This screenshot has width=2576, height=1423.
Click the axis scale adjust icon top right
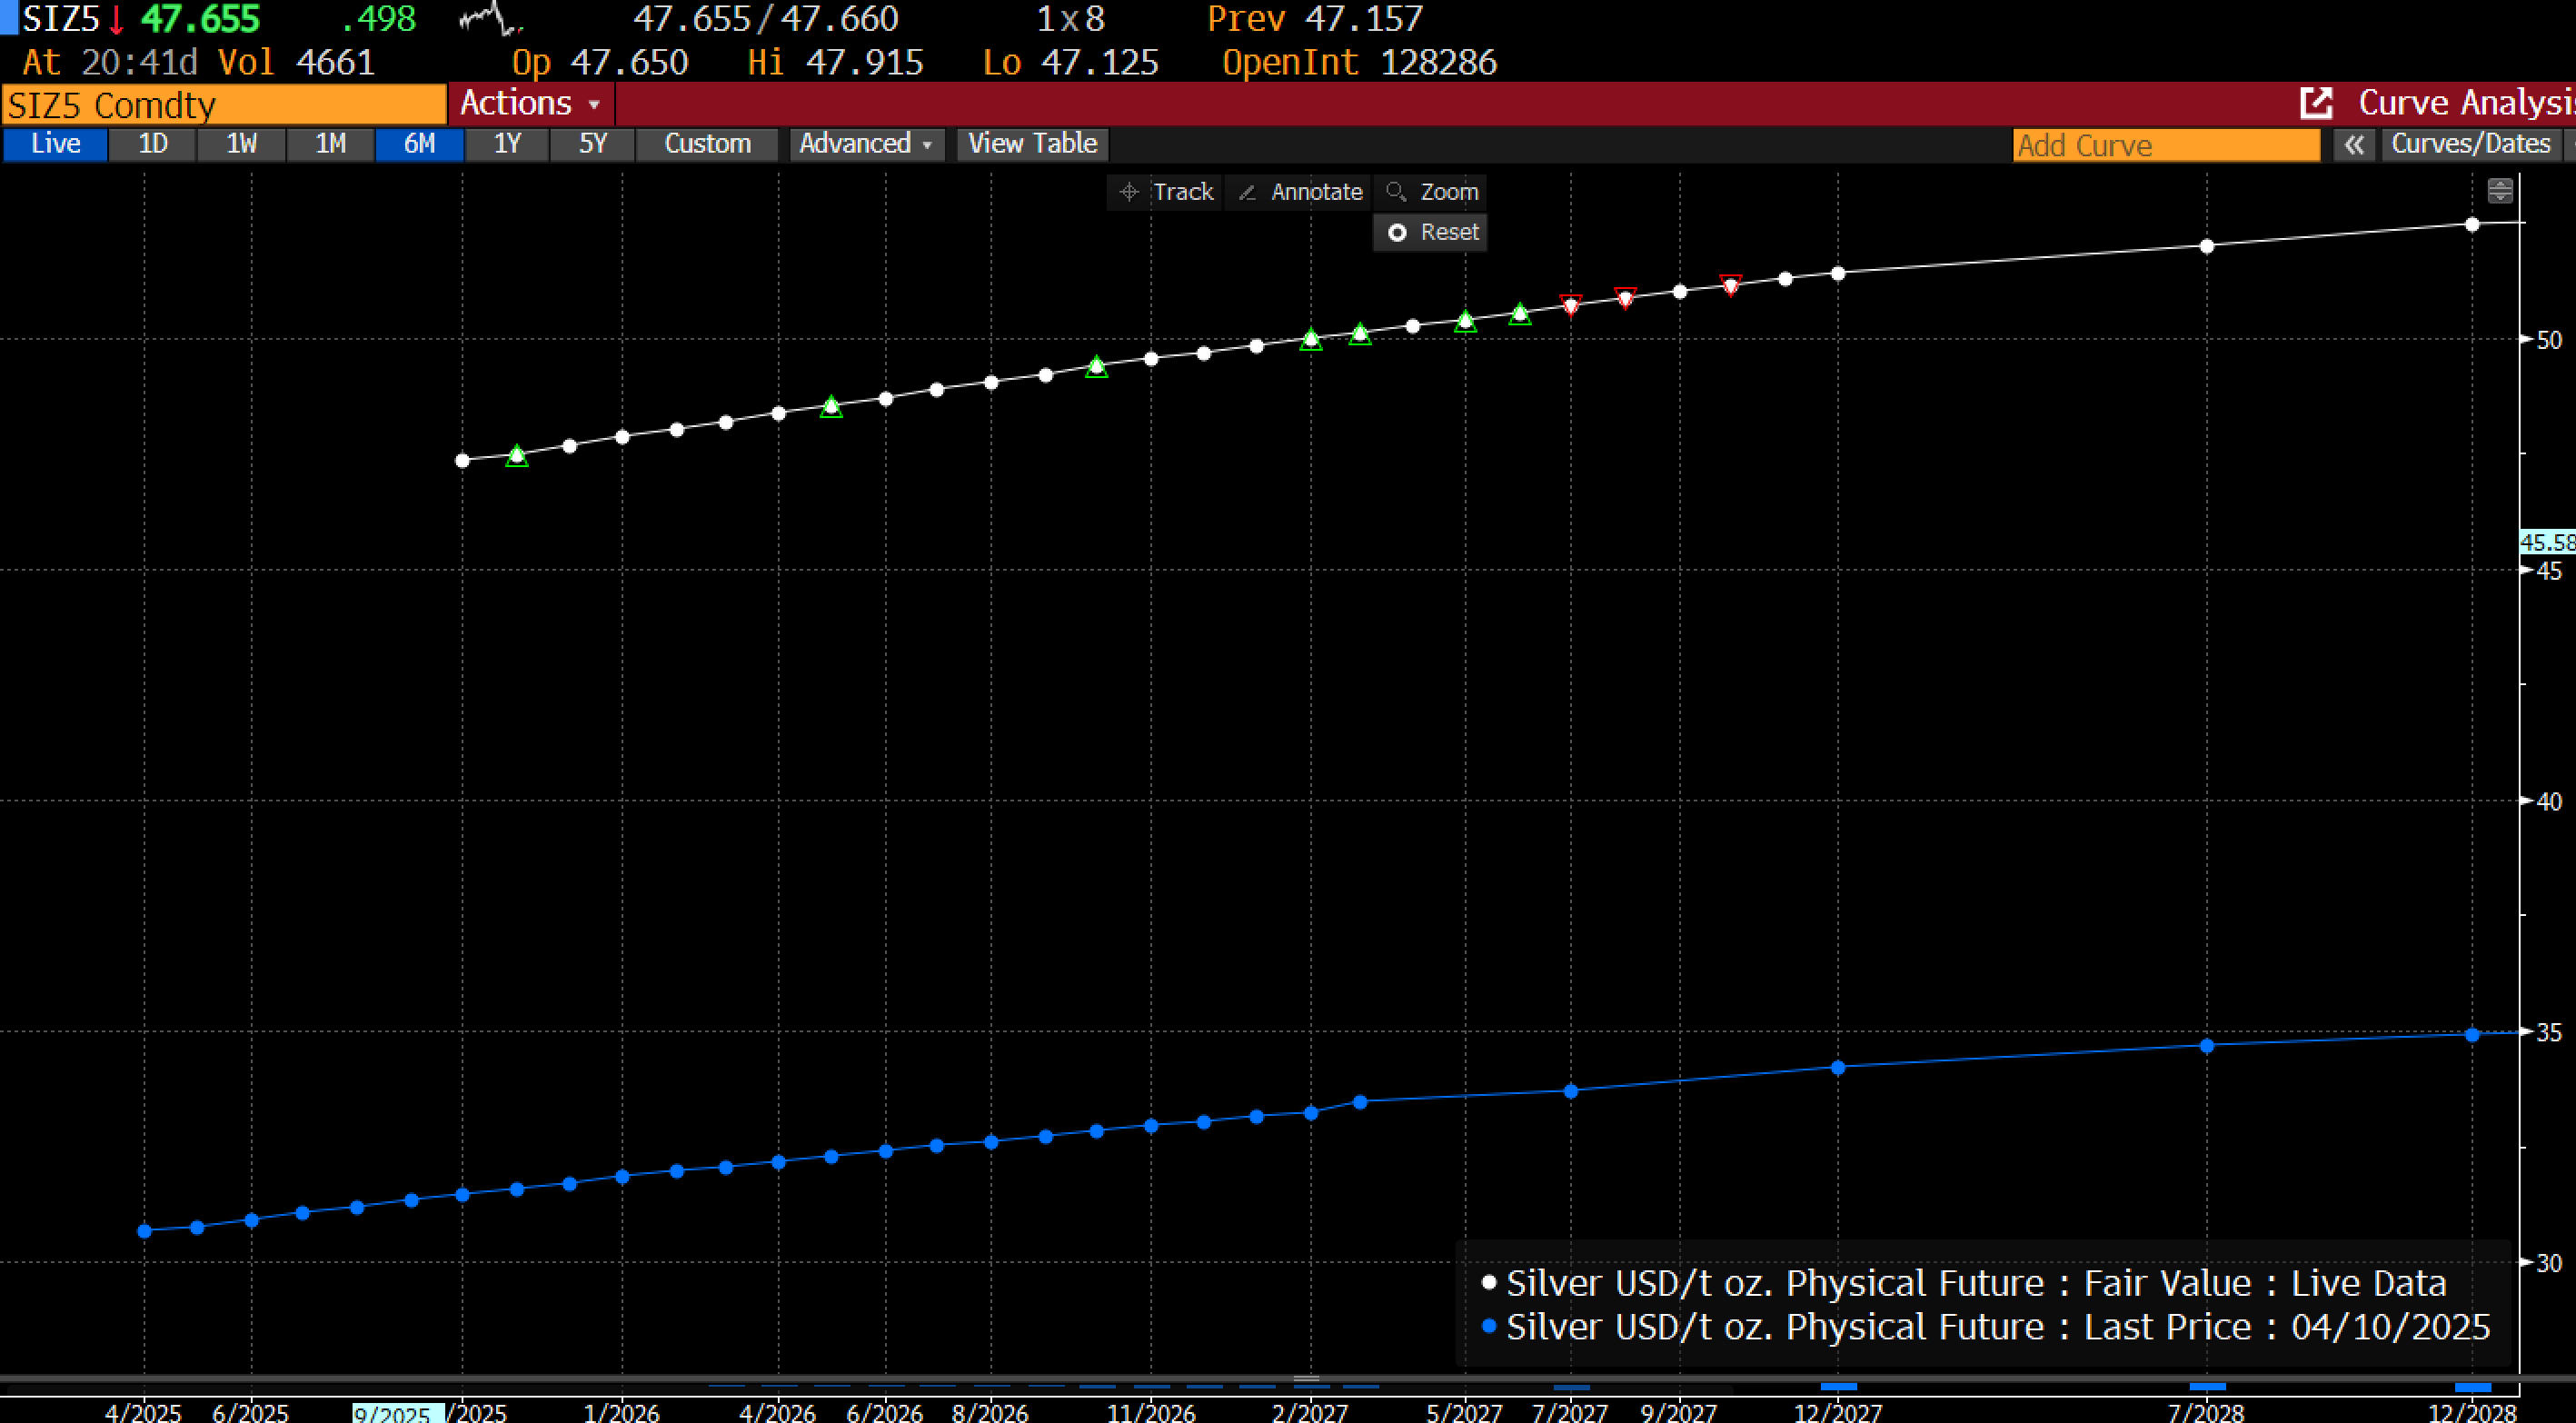pos(2499,191)
